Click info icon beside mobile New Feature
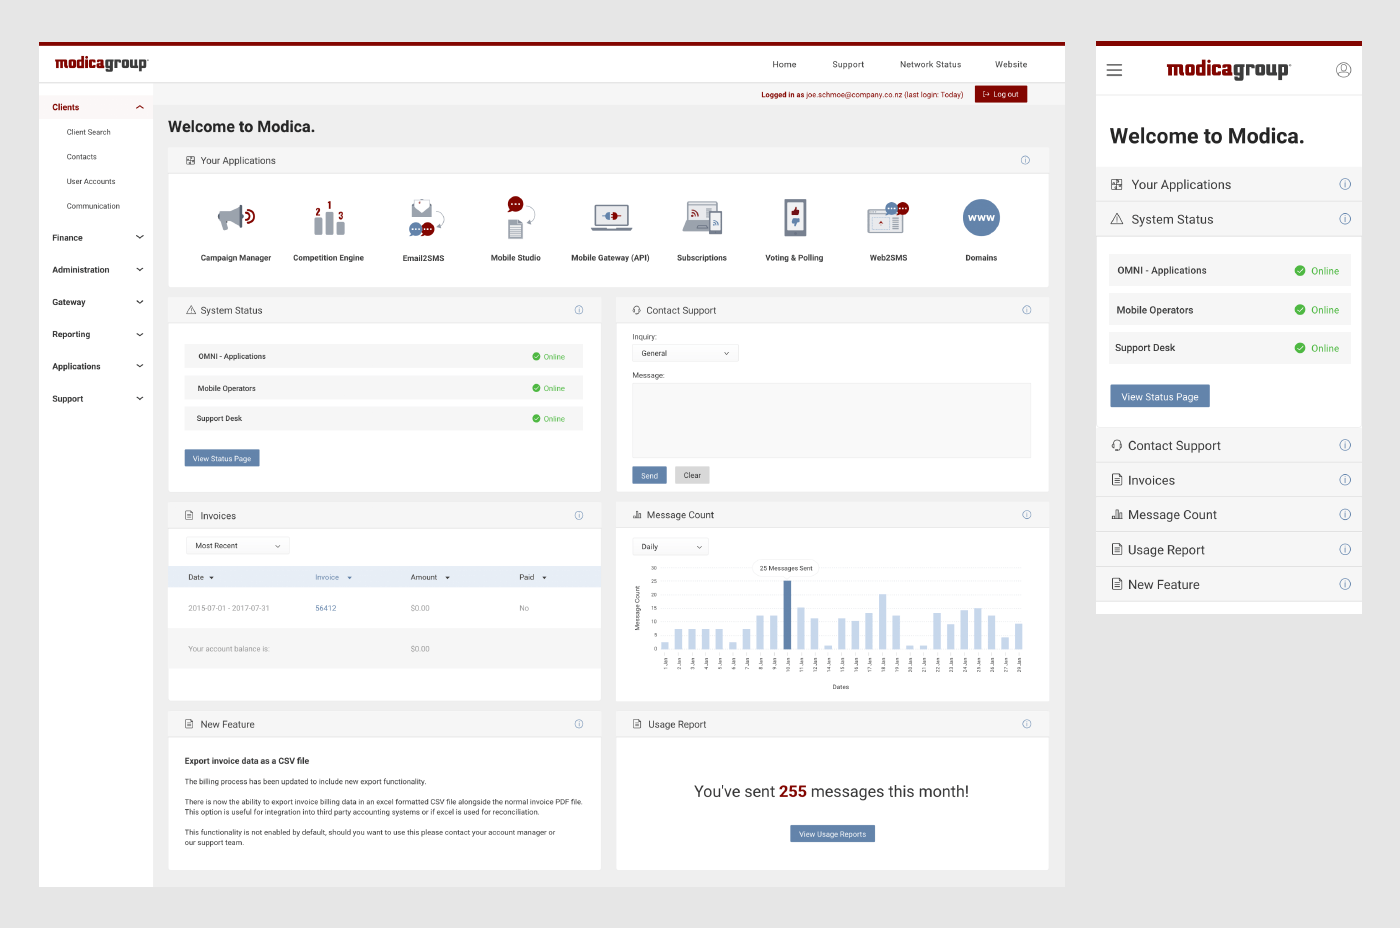1400x928 pixels. coord(1345,584)
